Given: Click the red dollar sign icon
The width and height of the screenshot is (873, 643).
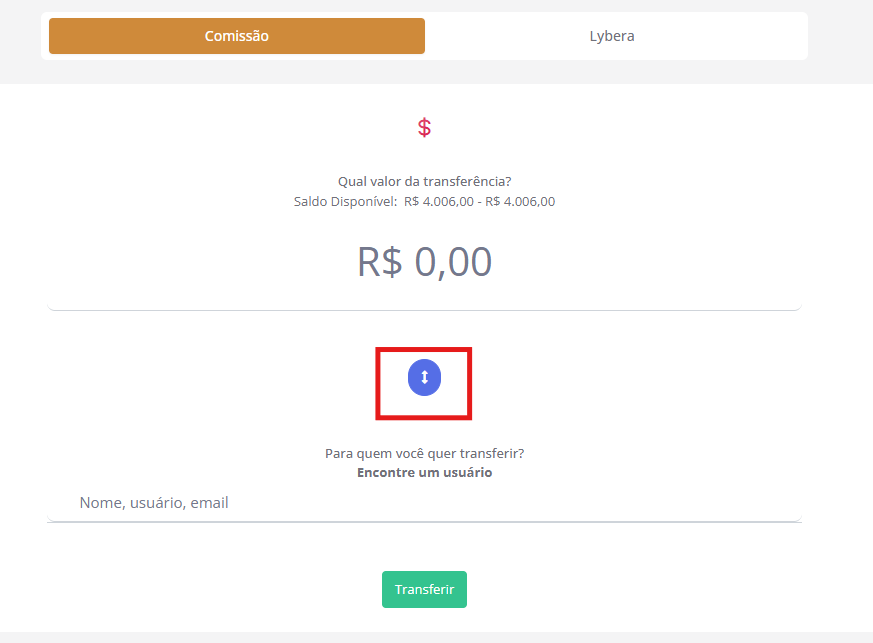Looking at the screenshot, I should pyautogui.click(x=424, y=128).
